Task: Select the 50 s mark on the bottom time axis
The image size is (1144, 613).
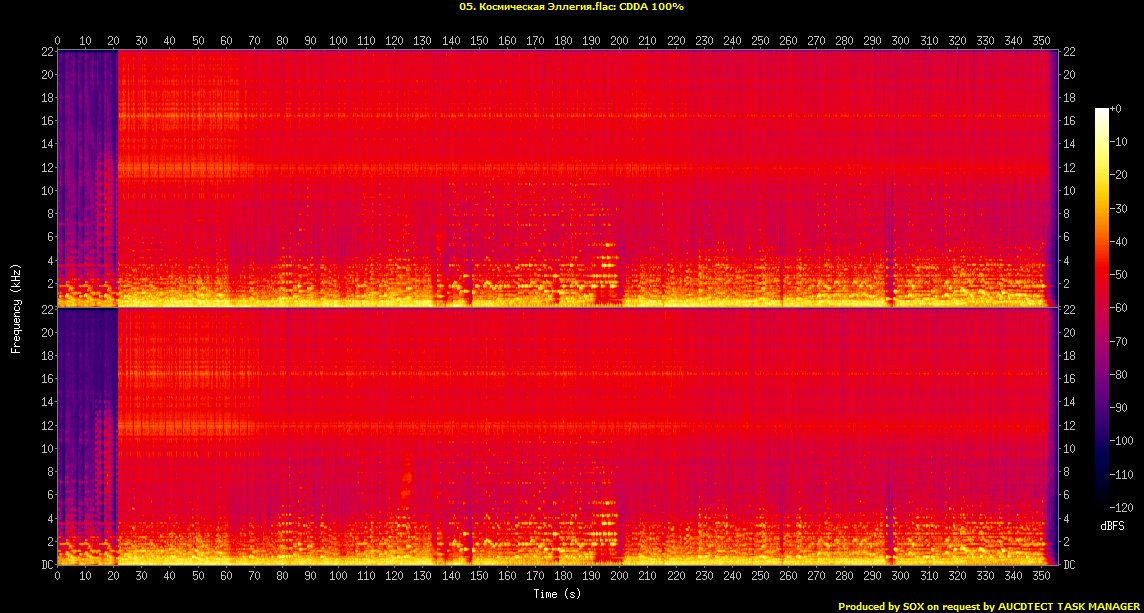Action: pyautogui.click(x=198, y=577)
